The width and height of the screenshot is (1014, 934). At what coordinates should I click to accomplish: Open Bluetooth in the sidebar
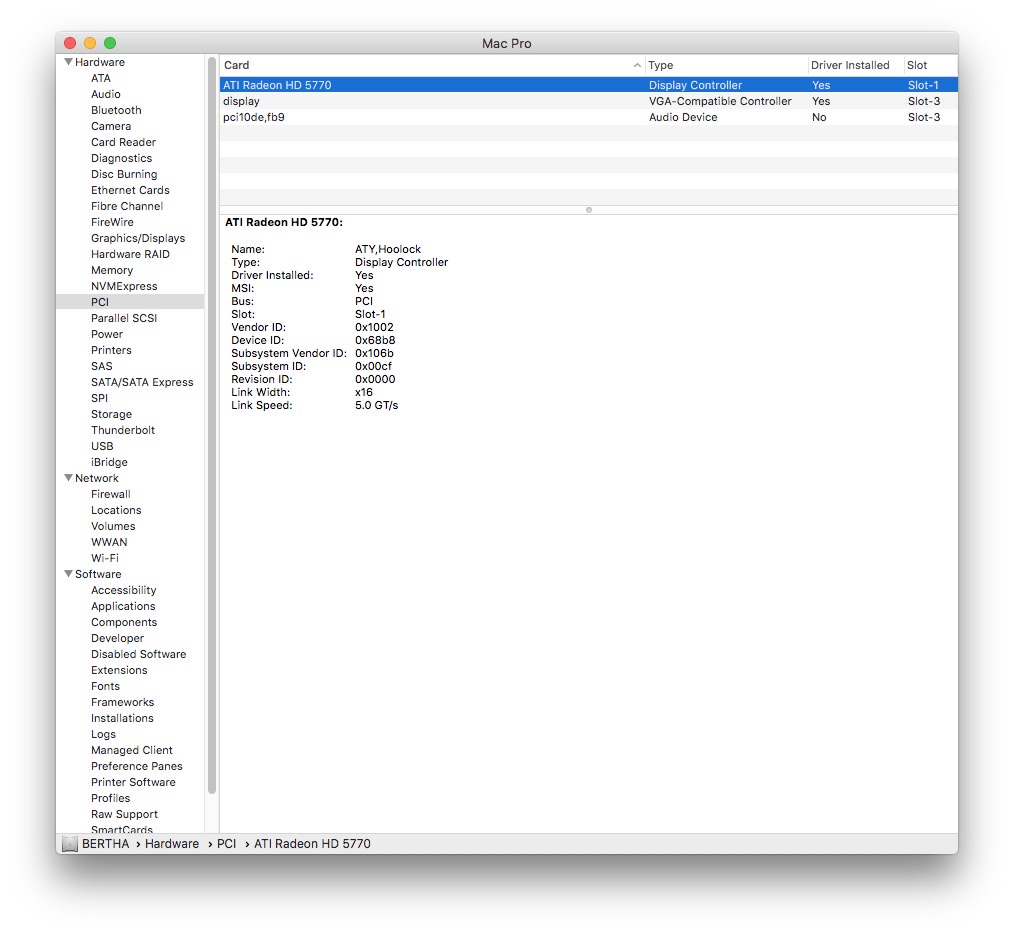tap(116, 110)
